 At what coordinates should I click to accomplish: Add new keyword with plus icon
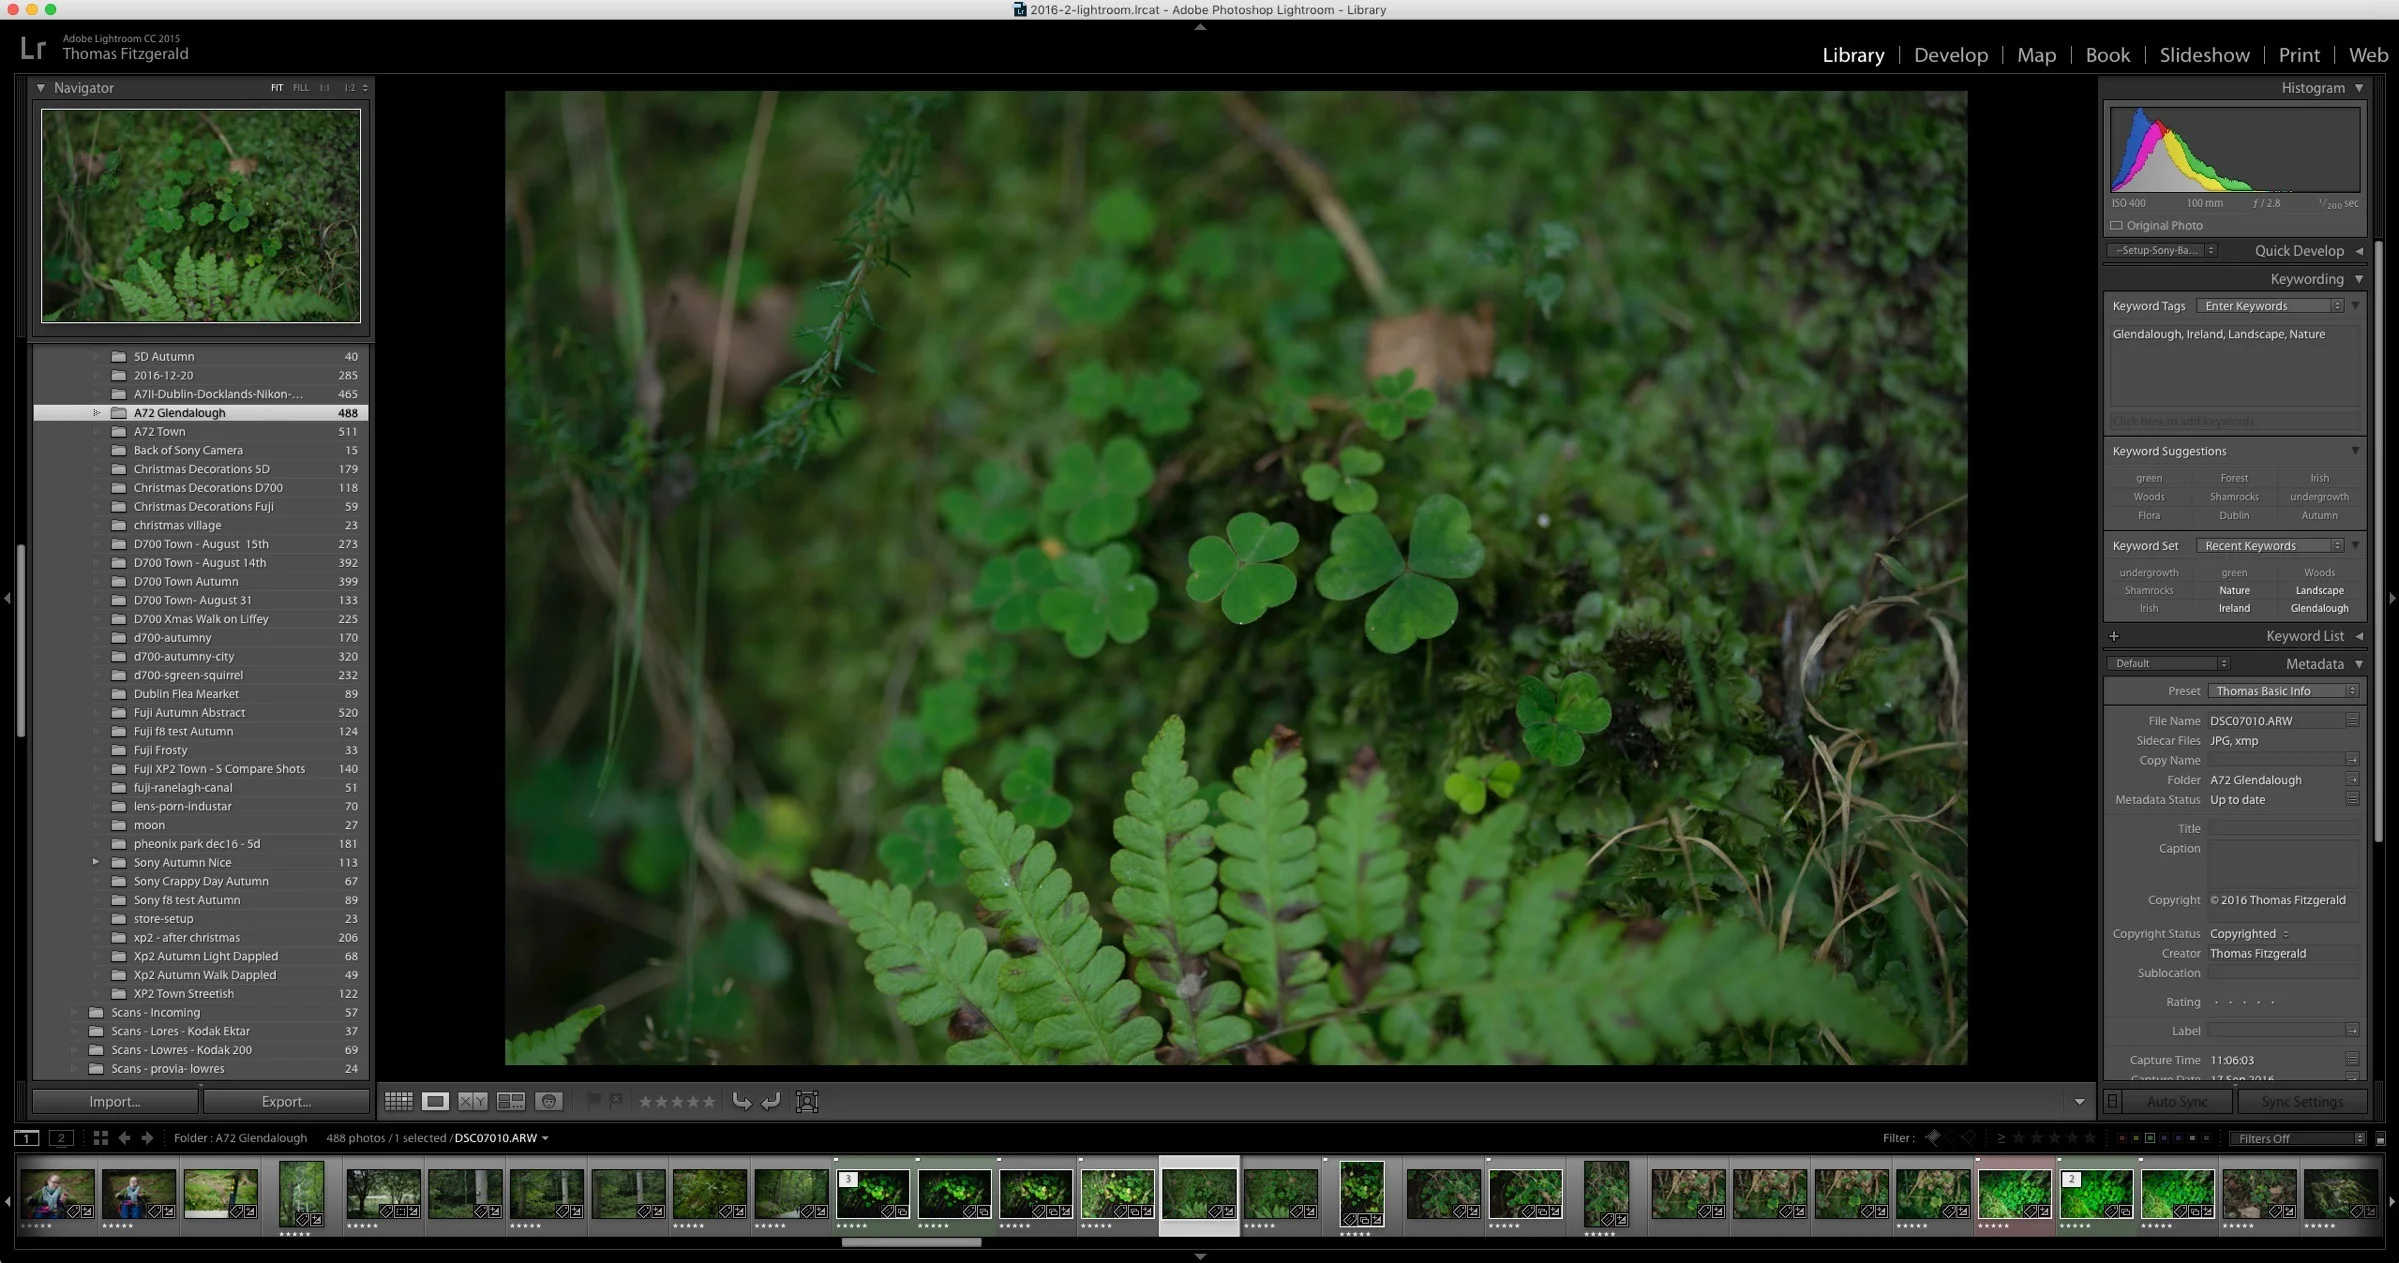2114,636
